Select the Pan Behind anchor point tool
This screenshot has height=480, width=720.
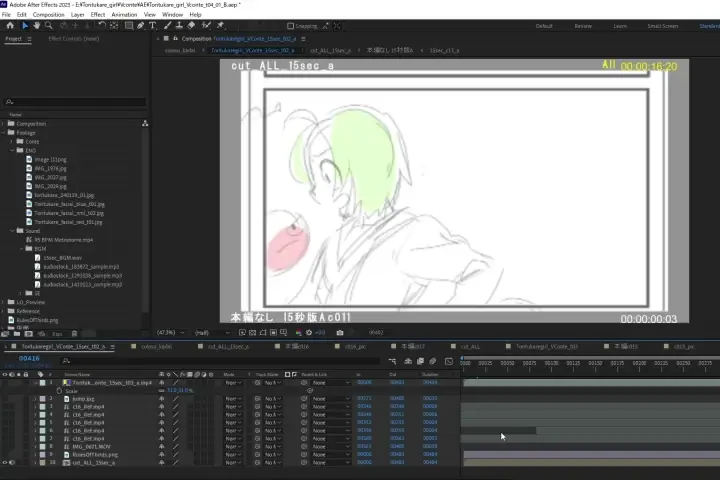click(x=114, y=26)
